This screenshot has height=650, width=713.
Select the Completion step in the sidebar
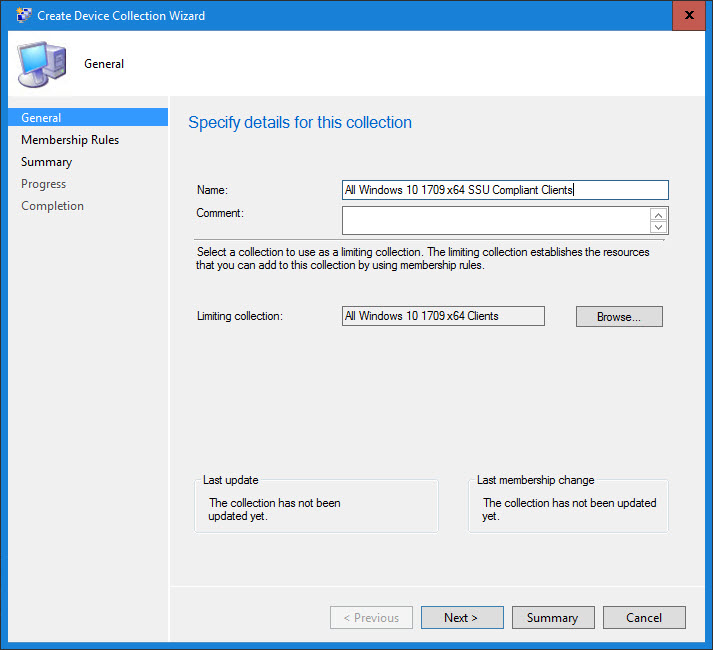tap(52, 206)
